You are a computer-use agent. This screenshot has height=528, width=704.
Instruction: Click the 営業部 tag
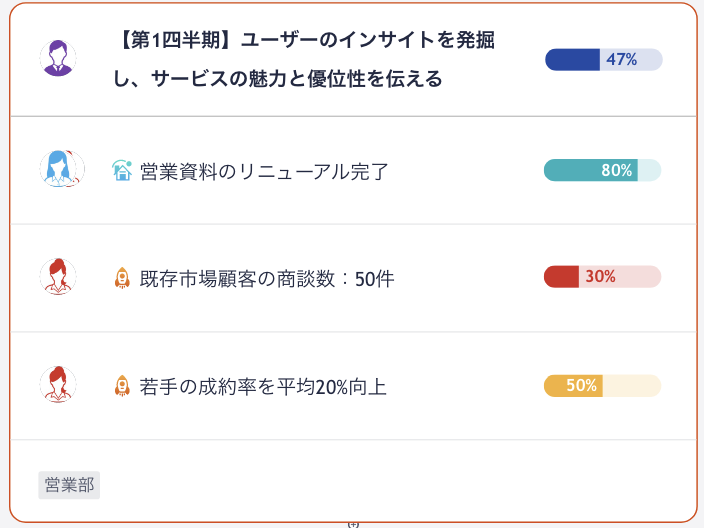[69, 485]
